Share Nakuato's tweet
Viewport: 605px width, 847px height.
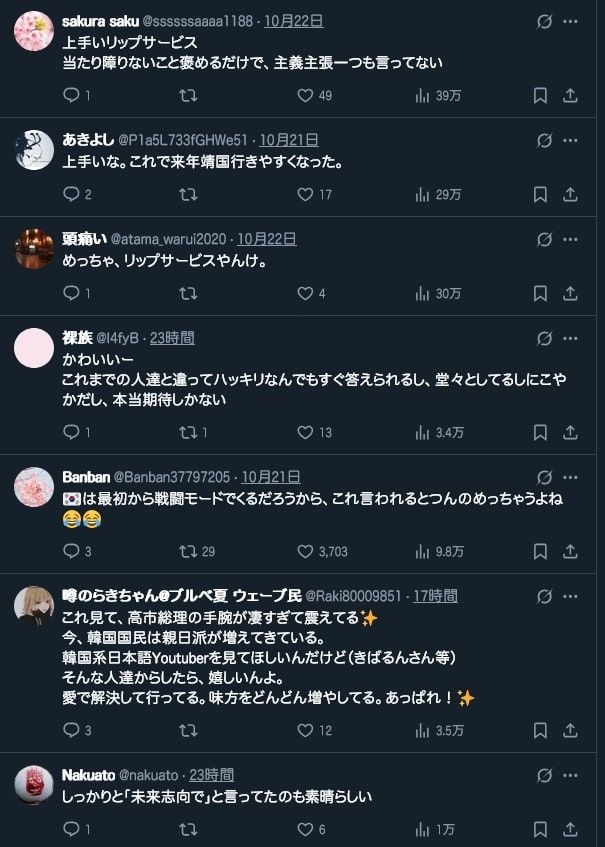[570, 829]
